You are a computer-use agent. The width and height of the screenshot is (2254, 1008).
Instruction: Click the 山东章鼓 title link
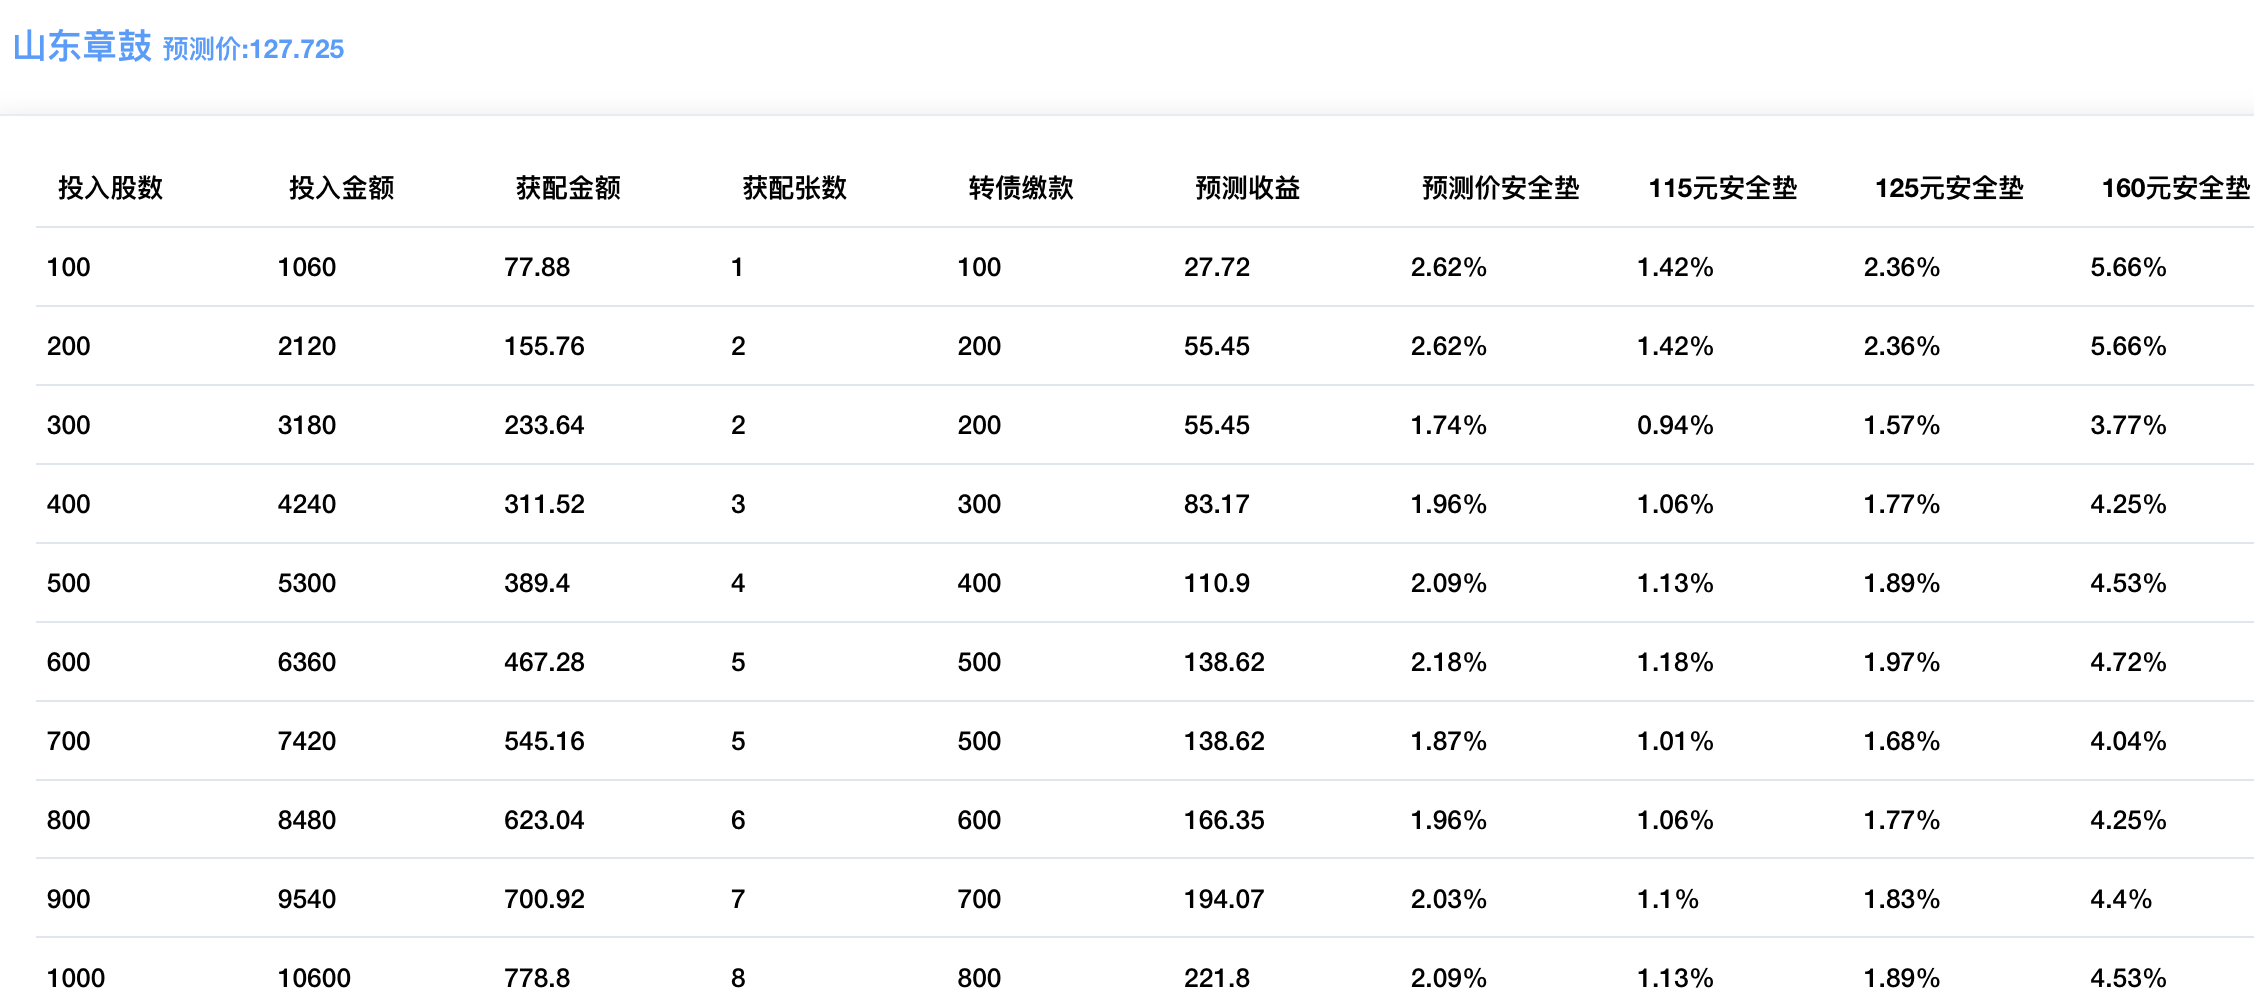[82, 46]
